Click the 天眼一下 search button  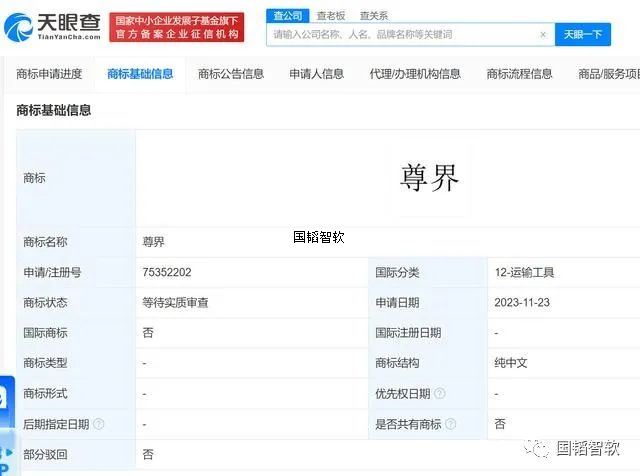point(583,34)
